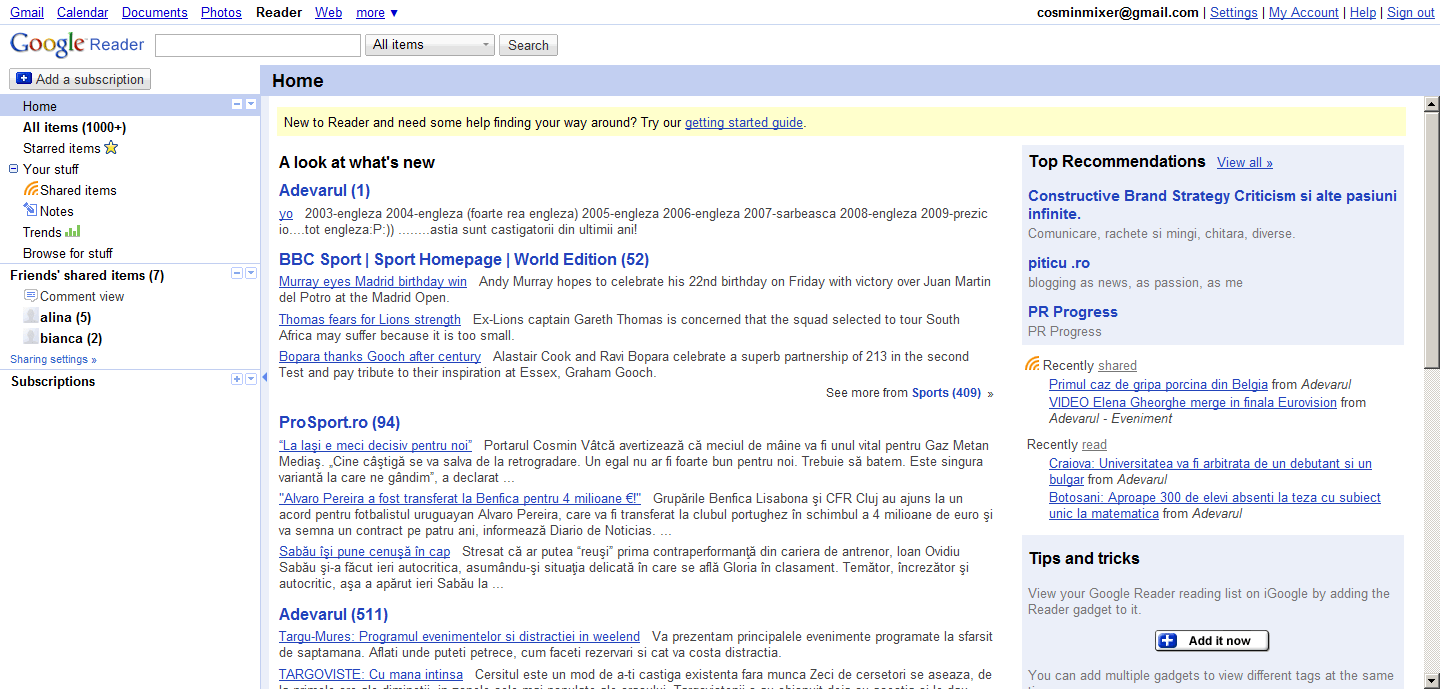This screenshot has width=1440, height=689.
Task: Collapse the Your stuff tree node
Action: pyautogui.click(x=14, y=169)
